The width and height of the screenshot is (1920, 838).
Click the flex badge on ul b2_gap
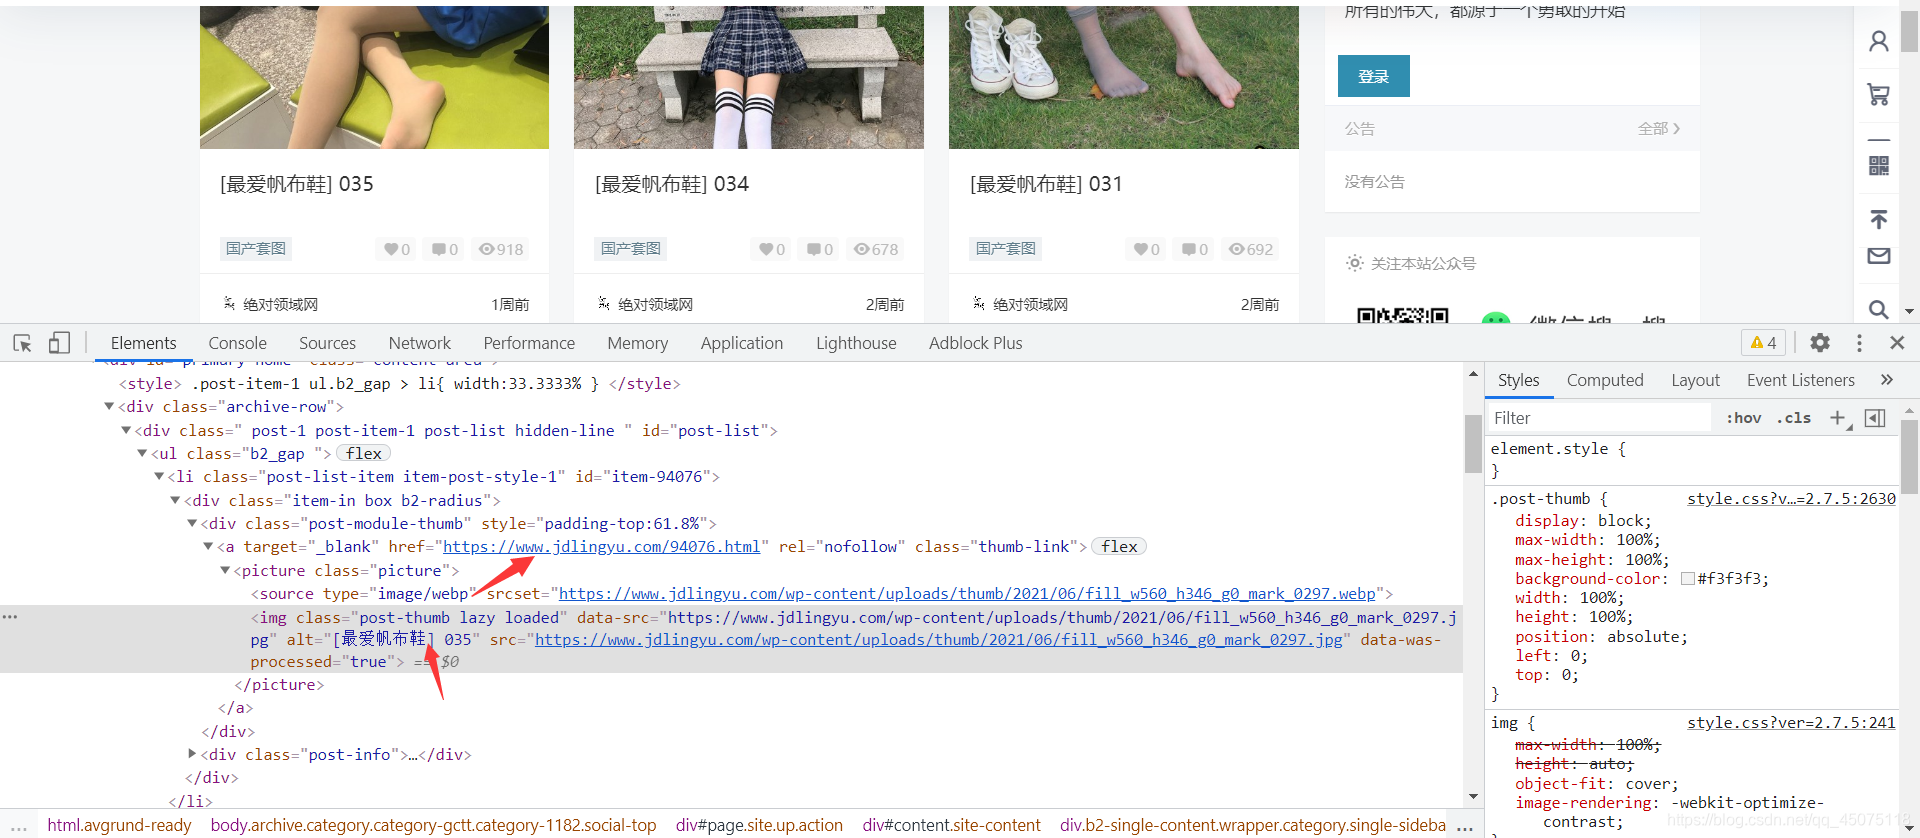(x=363, y=454)
